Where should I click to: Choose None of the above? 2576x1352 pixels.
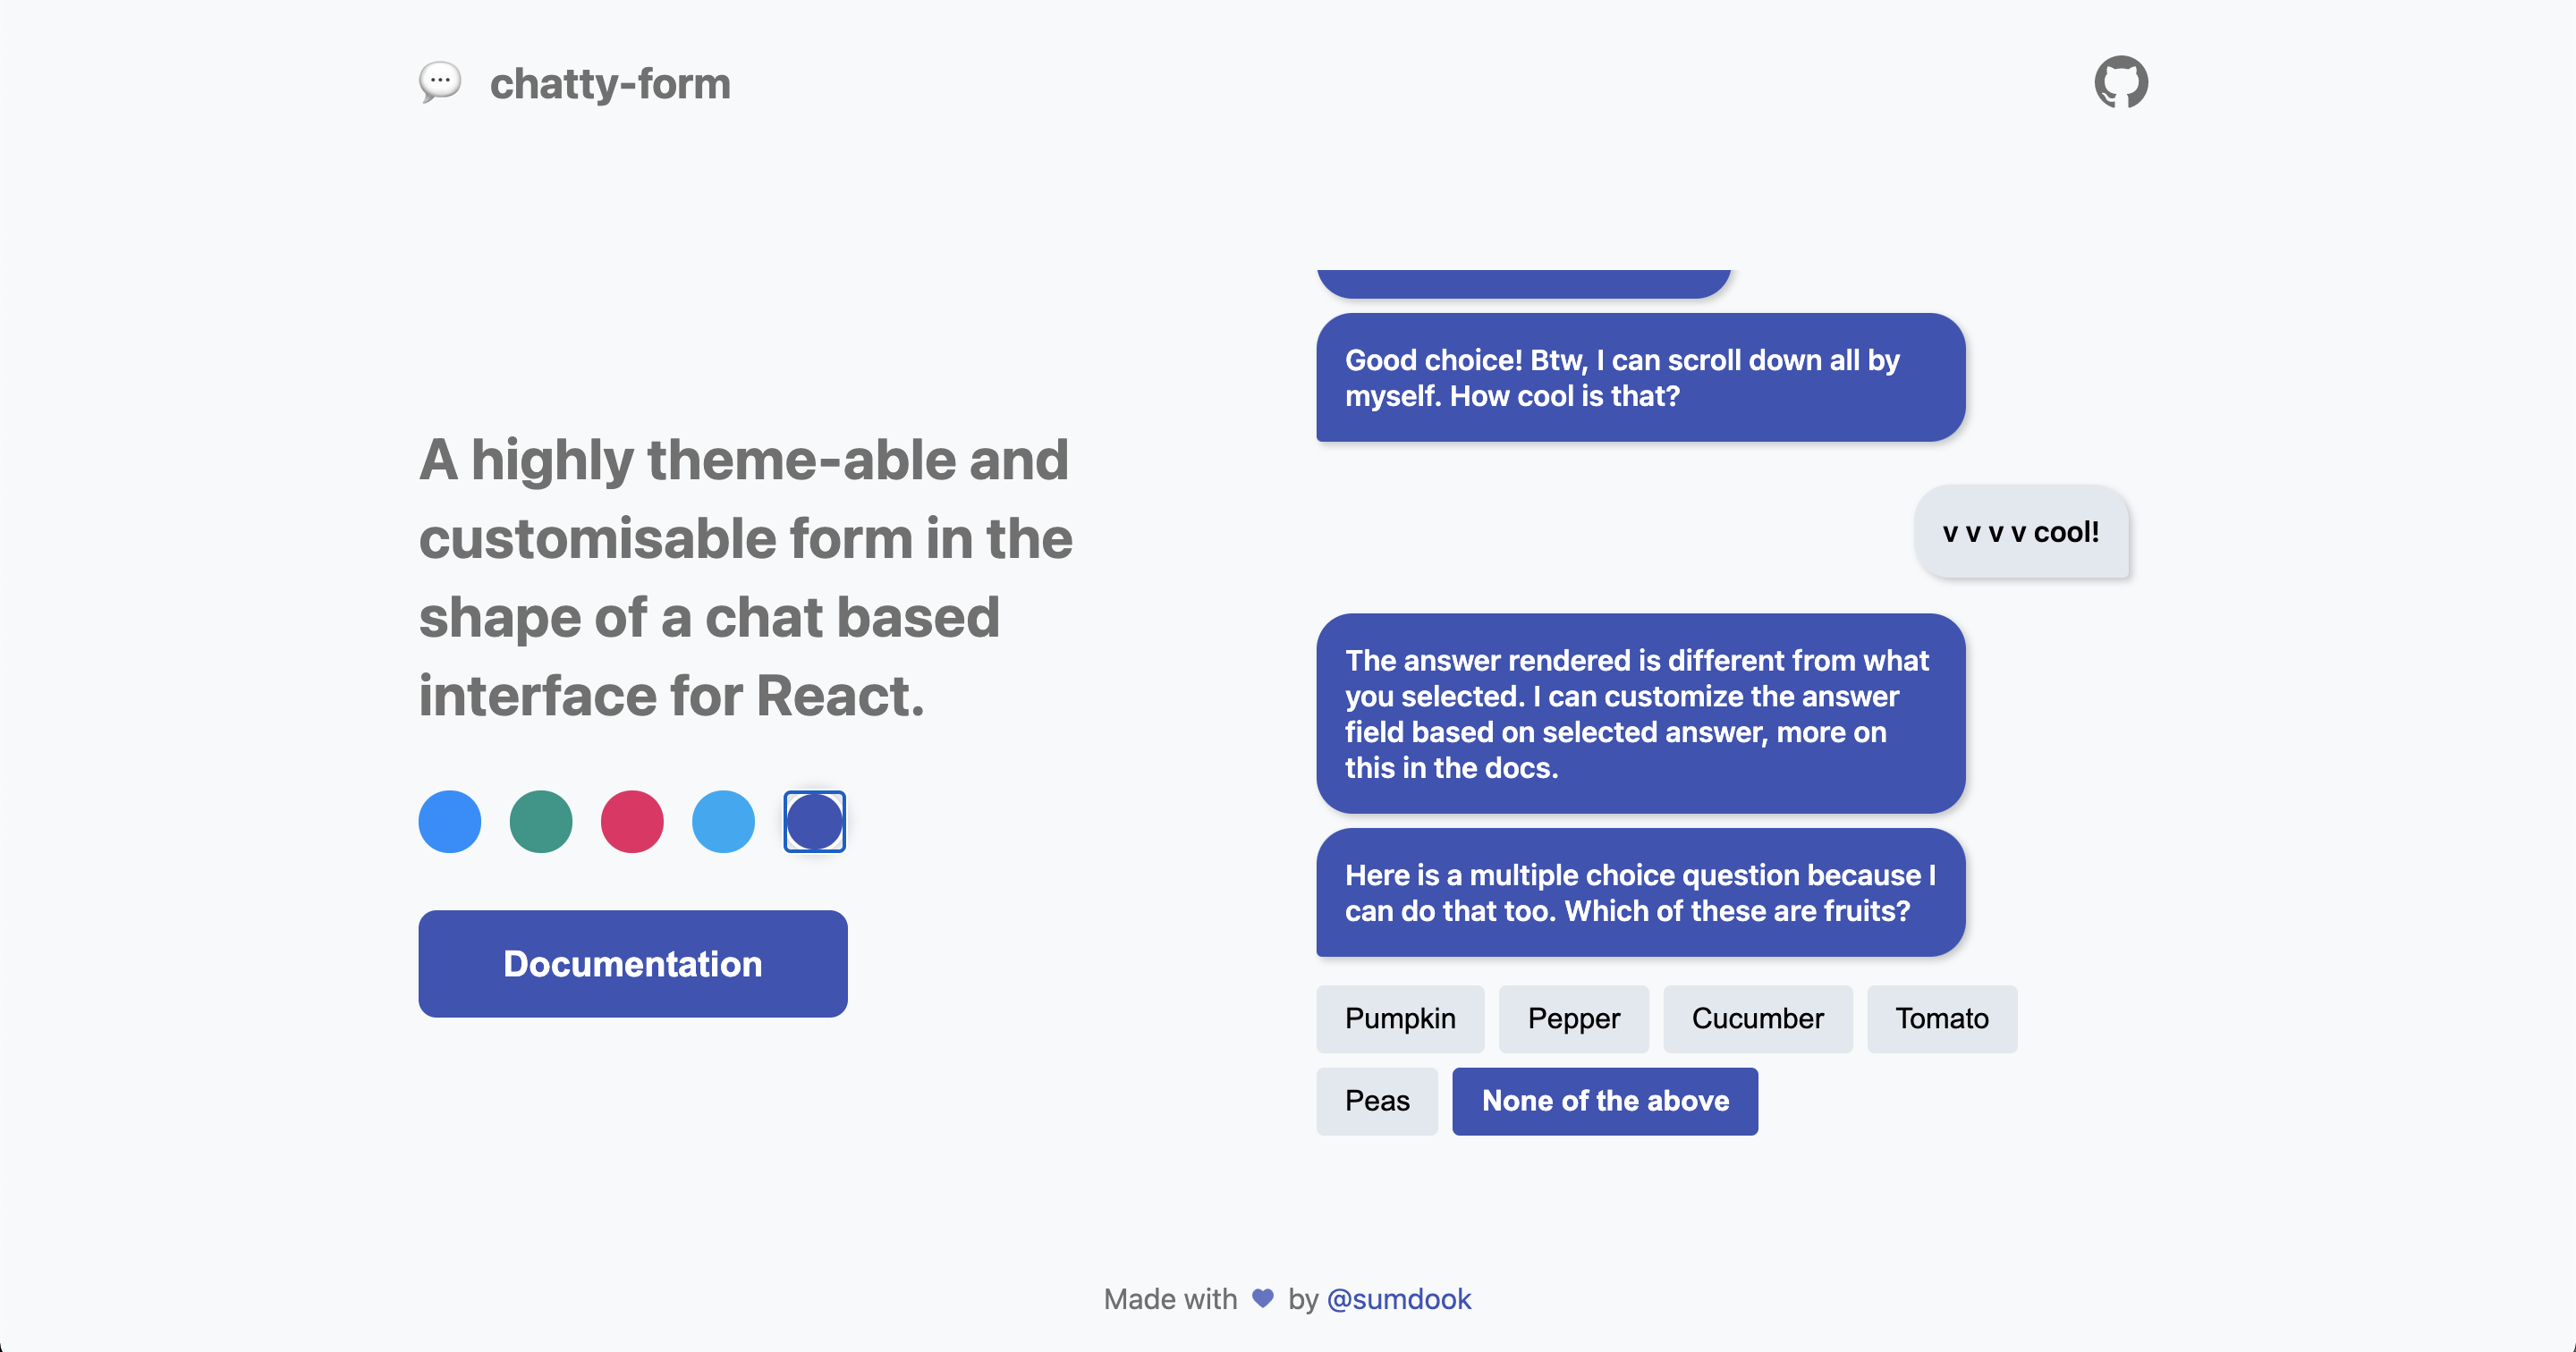[x=1604, y=1101]
